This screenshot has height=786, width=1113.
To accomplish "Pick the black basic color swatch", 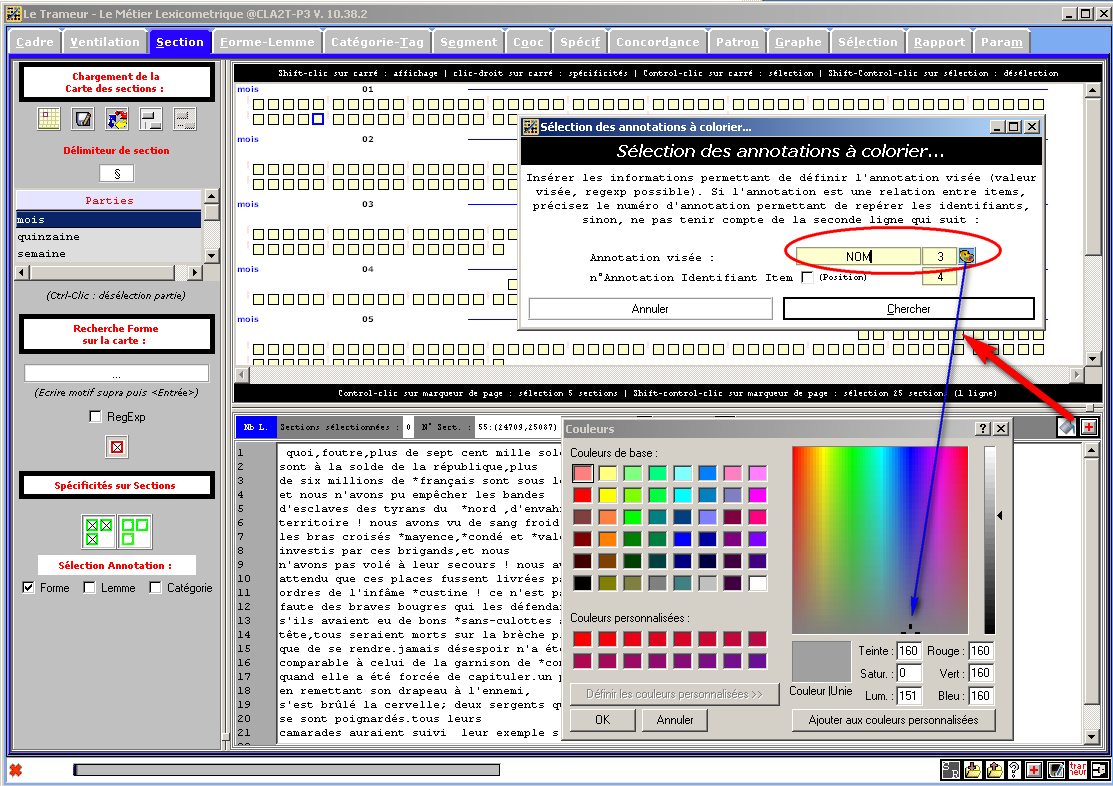I will pos(582,583).
